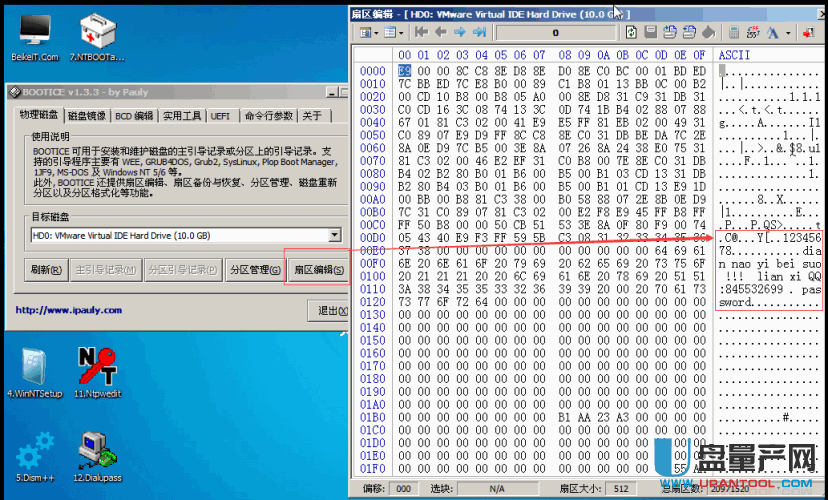Open the calculator icon in sector editor toolbar

pos(733,32)
